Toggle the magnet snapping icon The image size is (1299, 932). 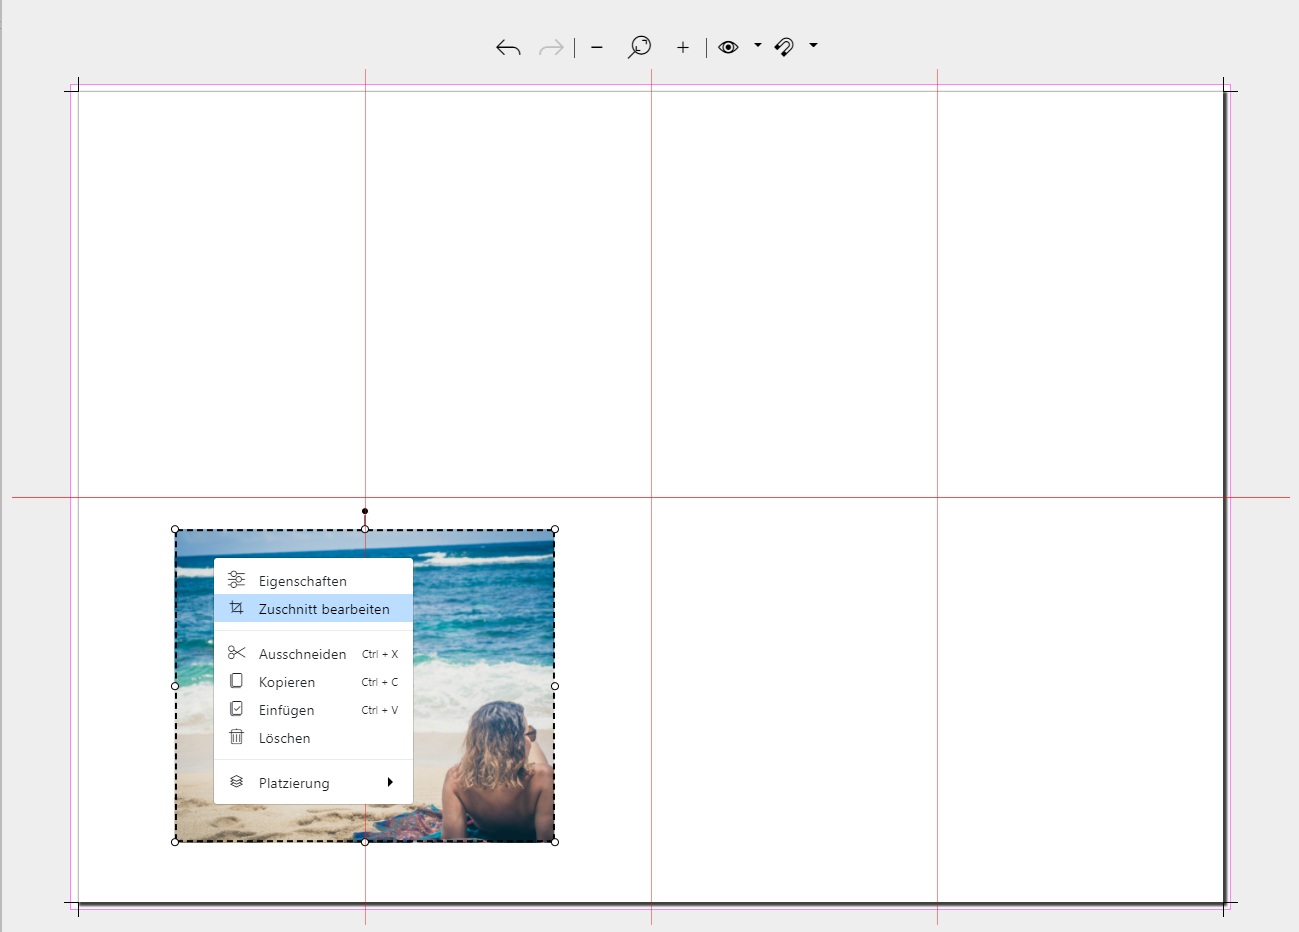[x=785, y=47]
